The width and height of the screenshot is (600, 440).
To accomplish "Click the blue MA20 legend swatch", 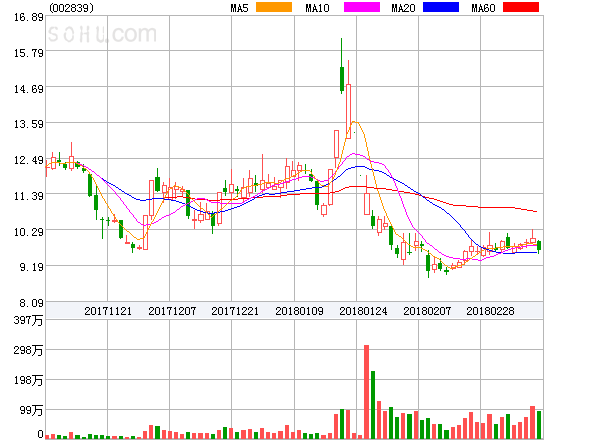I will 441,7.
